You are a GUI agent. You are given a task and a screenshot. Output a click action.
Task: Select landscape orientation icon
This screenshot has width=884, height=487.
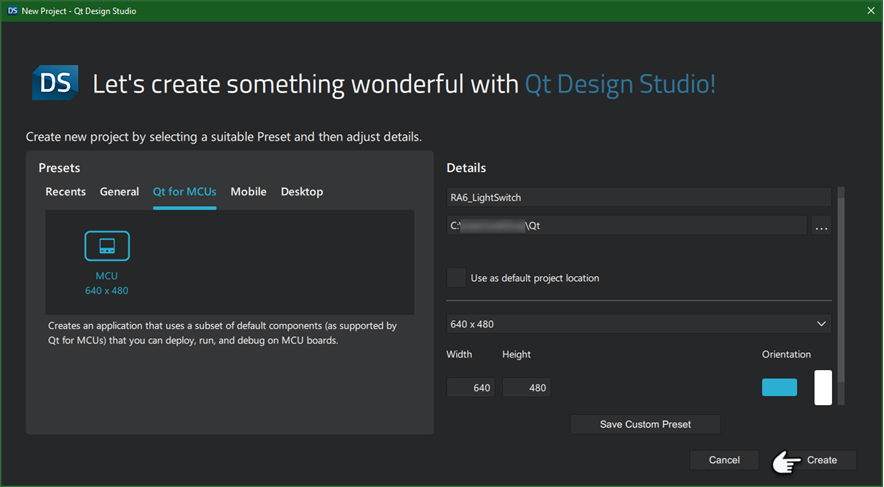tap(779, 387)
